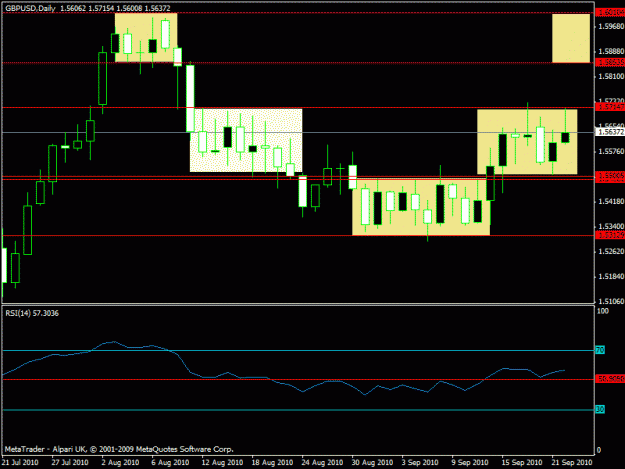The image size is (625, 469).
Task: Click the 27 Jul 2010 date label
Action: [70, 462]
